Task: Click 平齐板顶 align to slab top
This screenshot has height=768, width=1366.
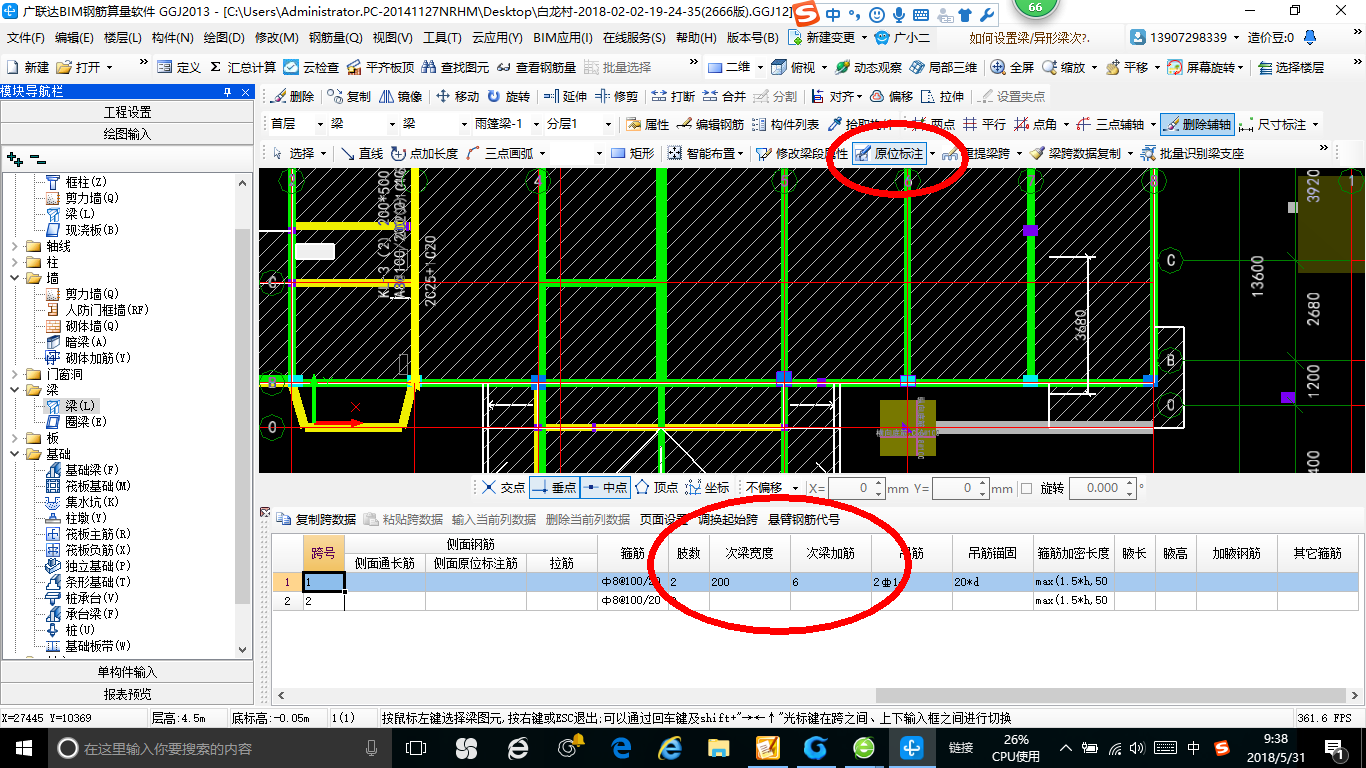Action: click(380, 67)
